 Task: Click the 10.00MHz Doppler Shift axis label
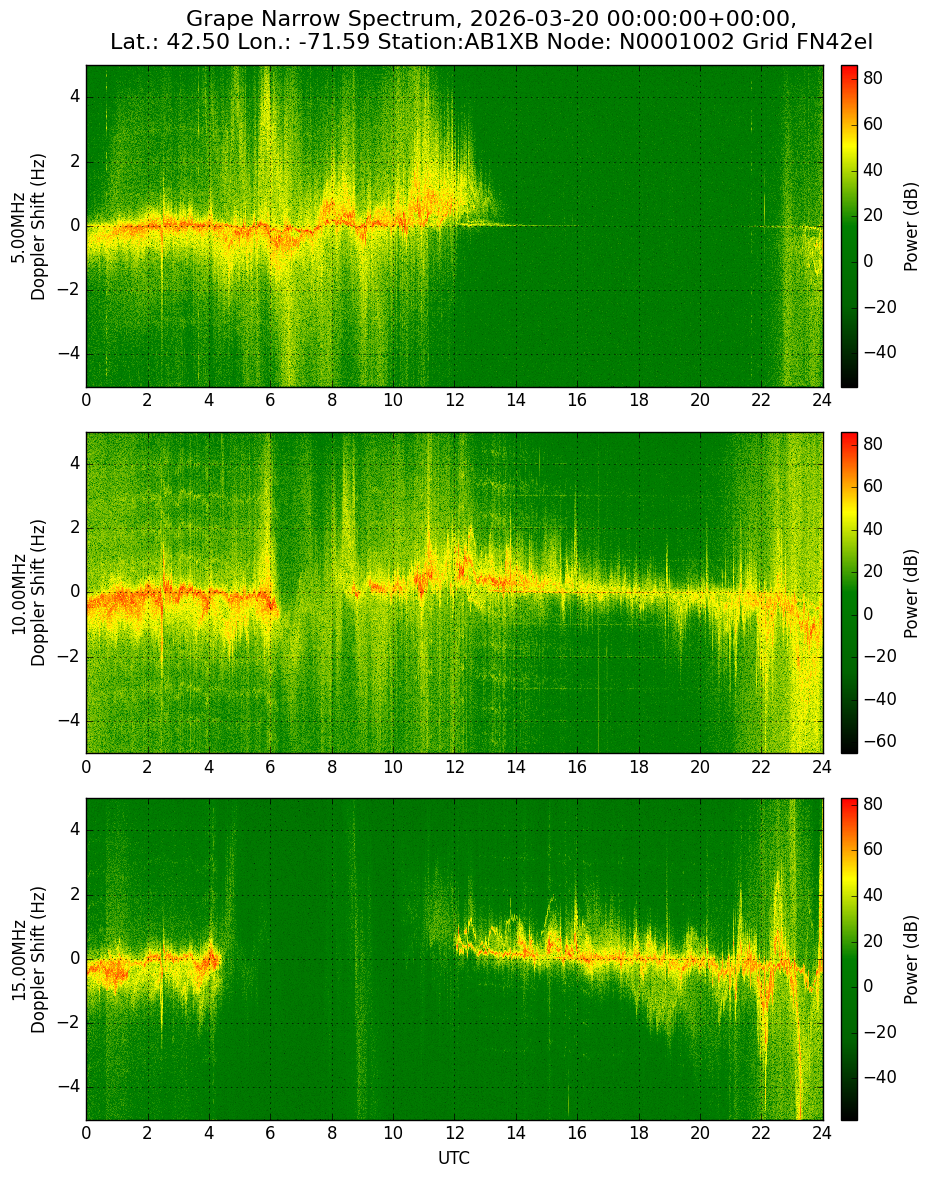[x=28, y=593]
